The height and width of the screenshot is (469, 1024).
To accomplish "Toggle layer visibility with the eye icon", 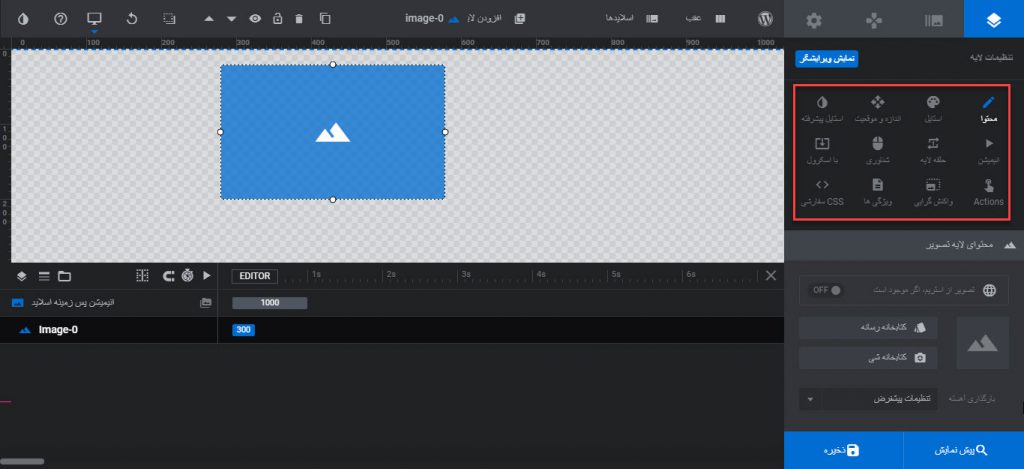I will coord(255,19).
